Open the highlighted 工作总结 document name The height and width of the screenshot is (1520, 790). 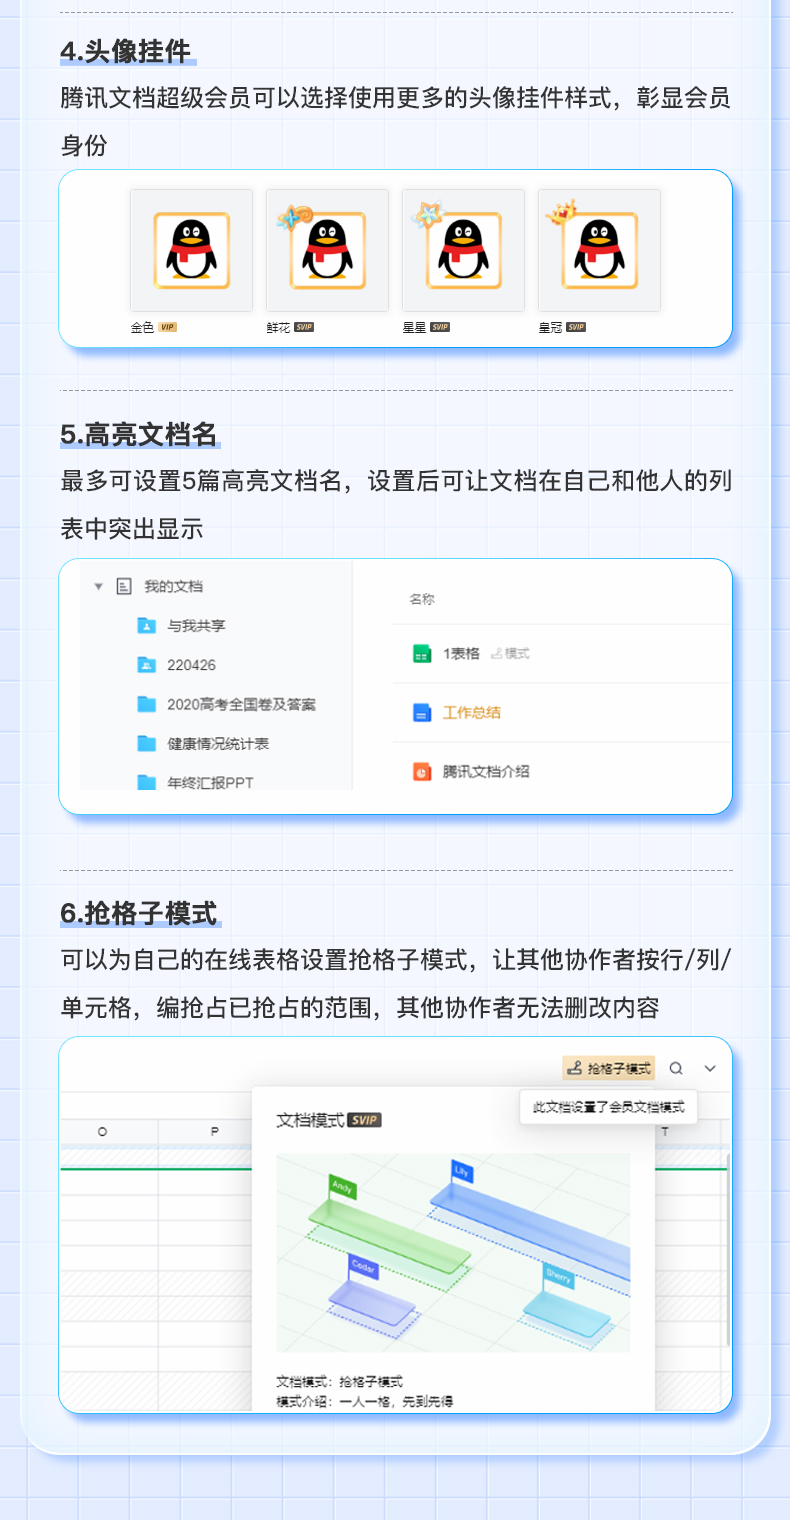click(x=472, y=713)
